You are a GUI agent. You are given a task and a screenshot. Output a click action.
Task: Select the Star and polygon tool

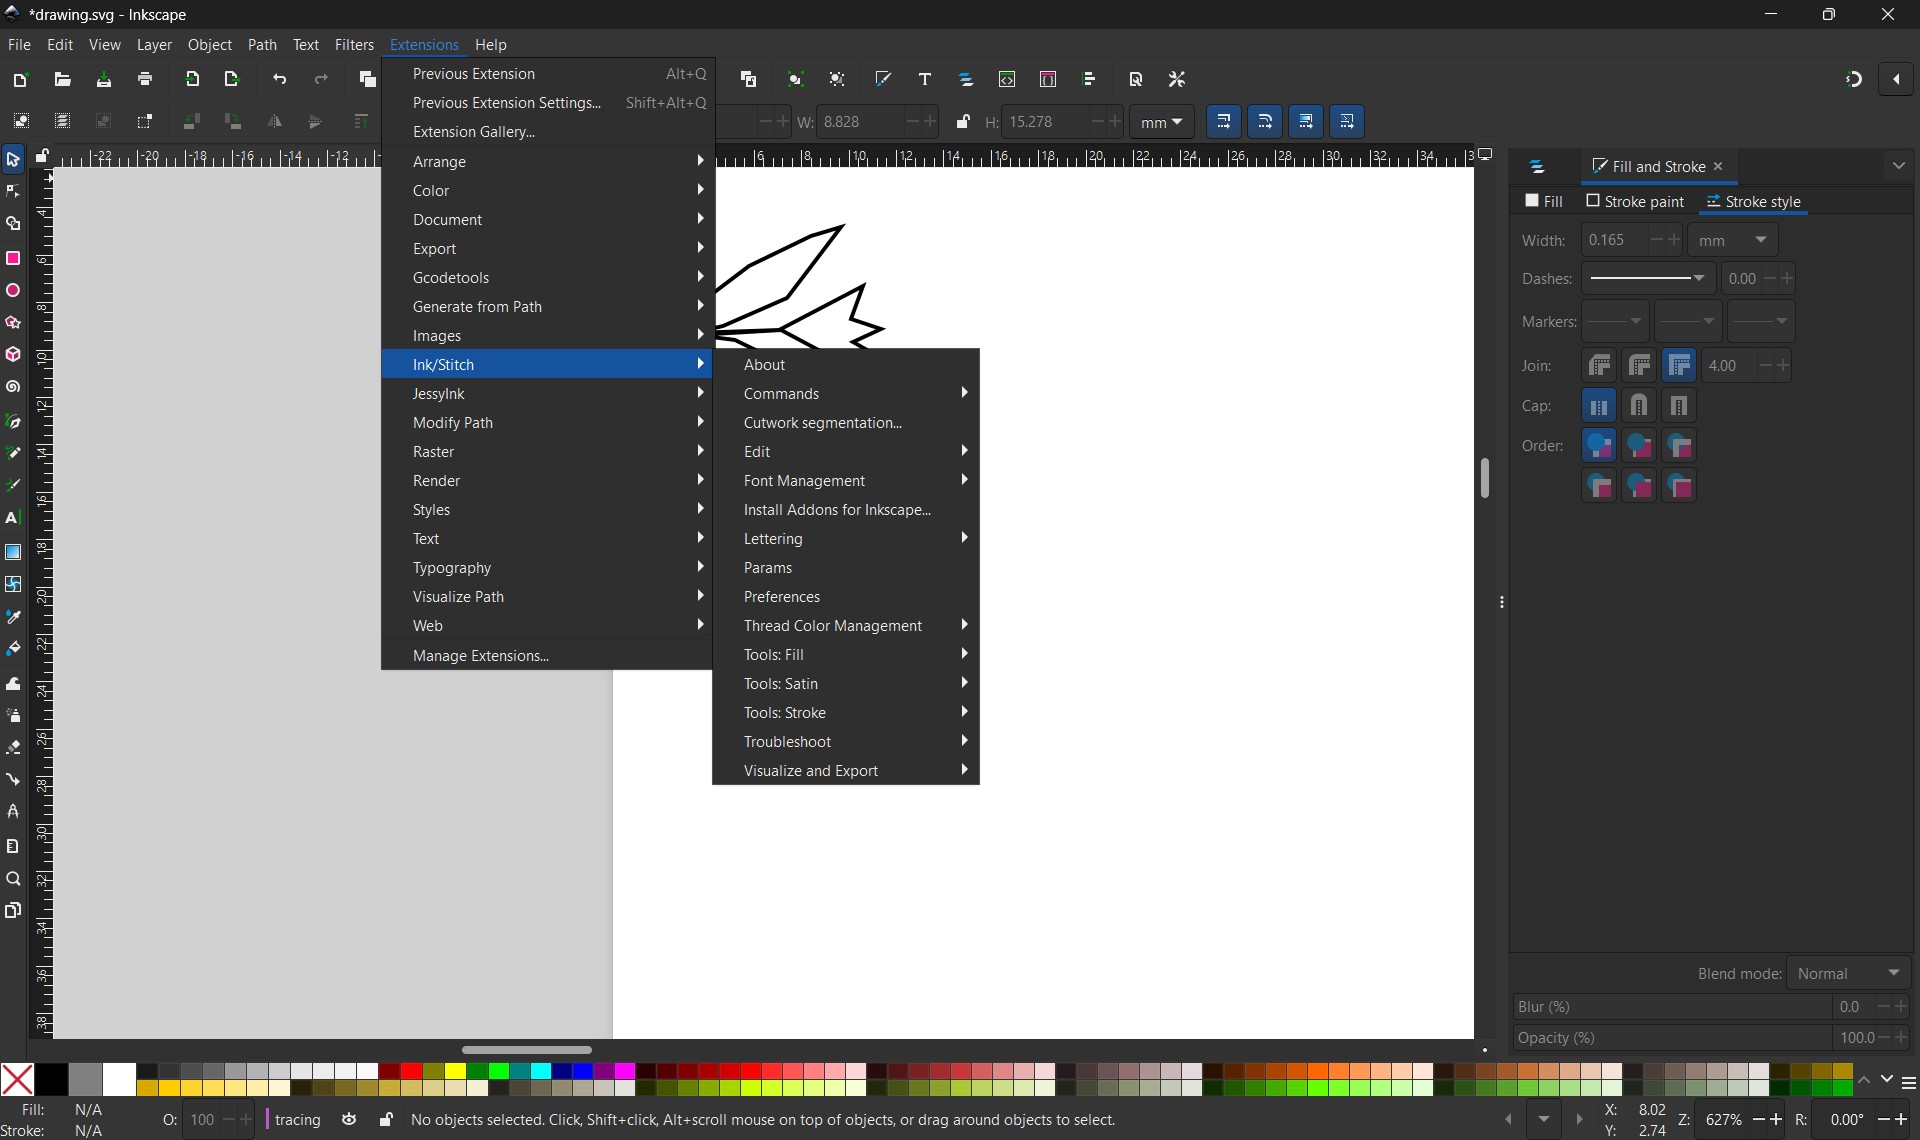(x=13, y=323)
